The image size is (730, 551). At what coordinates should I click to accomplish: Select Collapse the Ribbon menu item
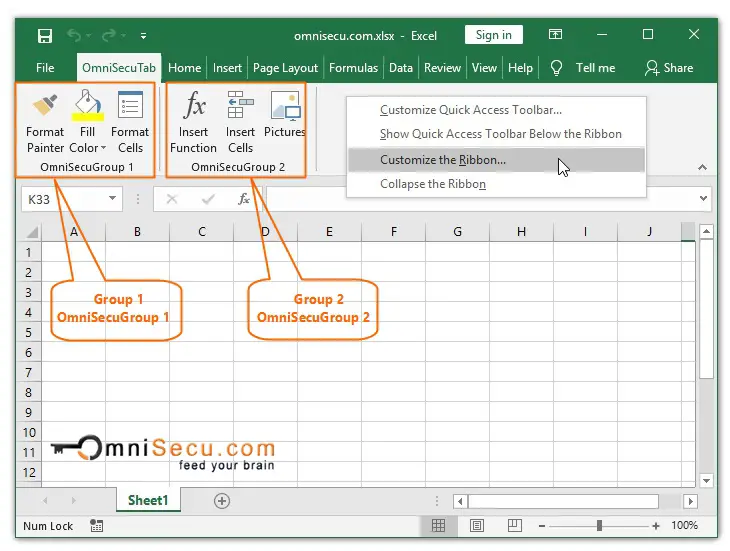(x=496, y=184)
